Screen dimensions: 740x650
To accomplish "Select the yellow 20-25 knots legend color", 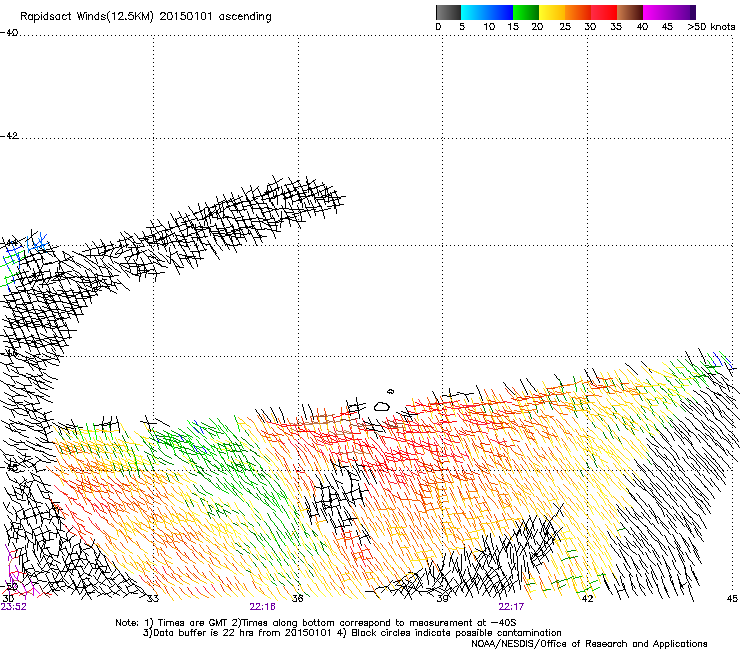I will 552,12.
